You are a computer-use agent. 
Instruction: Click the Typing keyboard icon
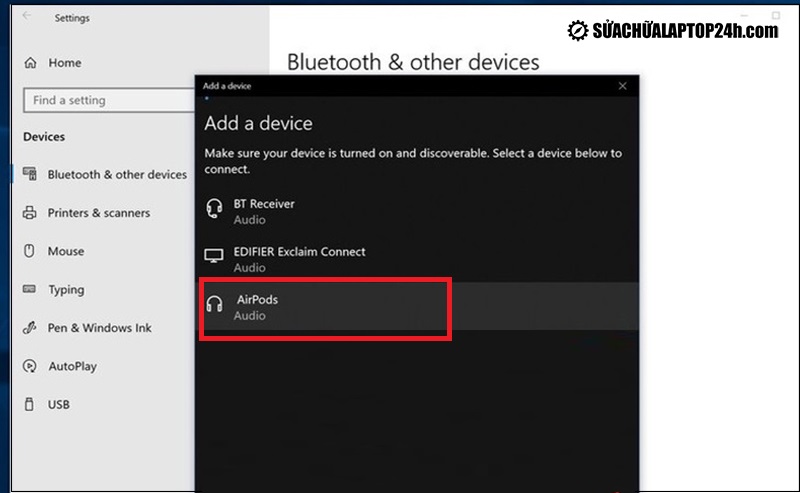point(29,290)
